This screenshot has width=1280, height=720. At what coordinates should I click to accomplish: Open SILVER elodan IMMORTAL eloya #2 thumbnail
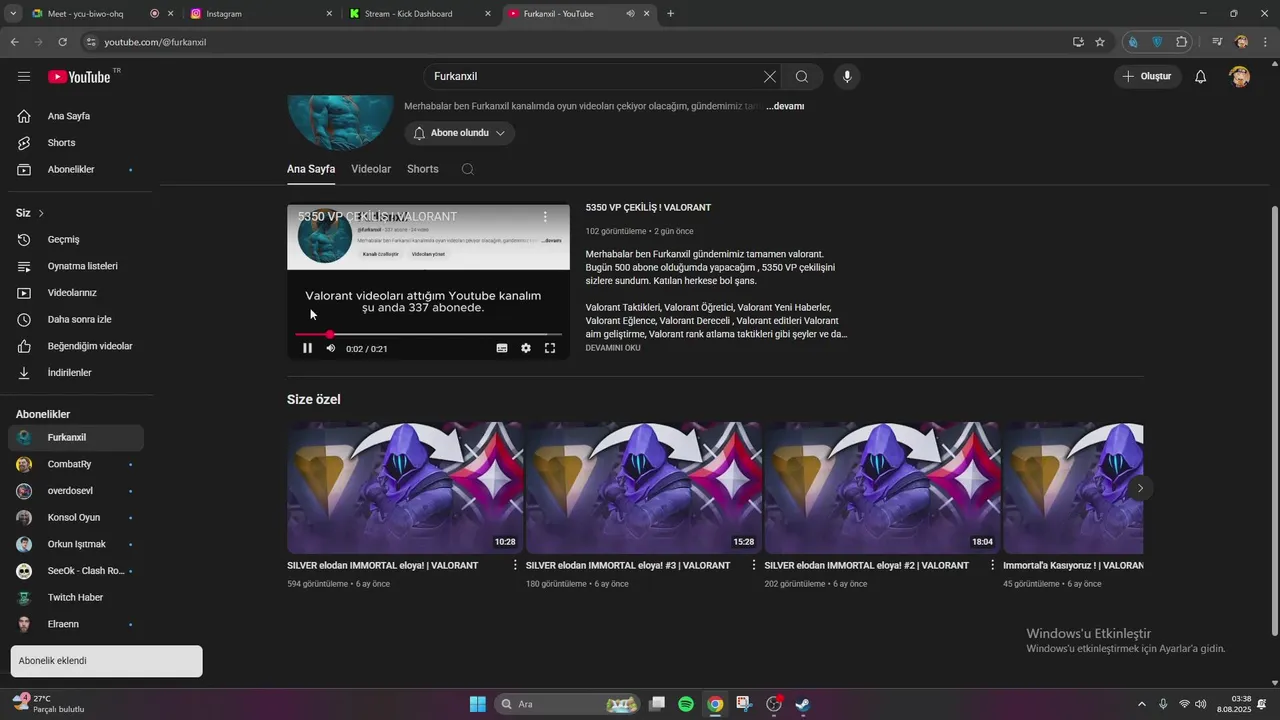[x=882, y=488]
